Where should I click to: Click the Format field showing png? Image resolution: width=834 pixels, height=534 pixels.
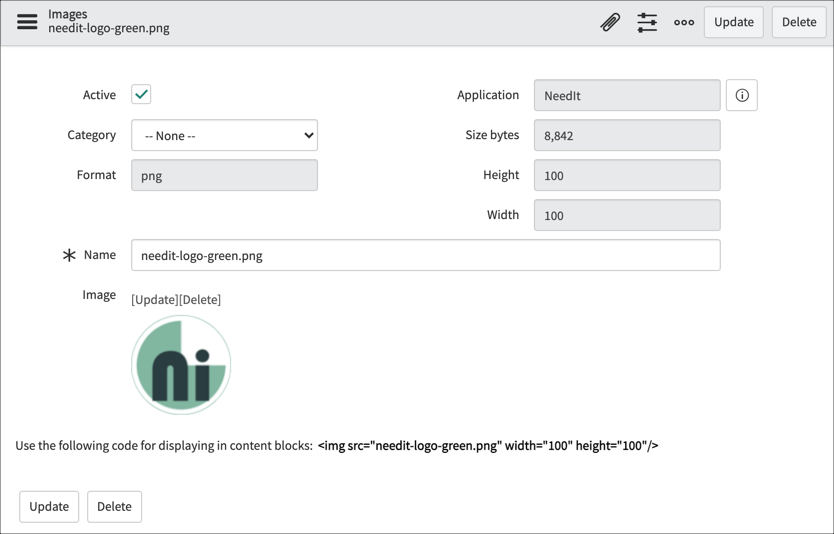(x=224, y=175)
